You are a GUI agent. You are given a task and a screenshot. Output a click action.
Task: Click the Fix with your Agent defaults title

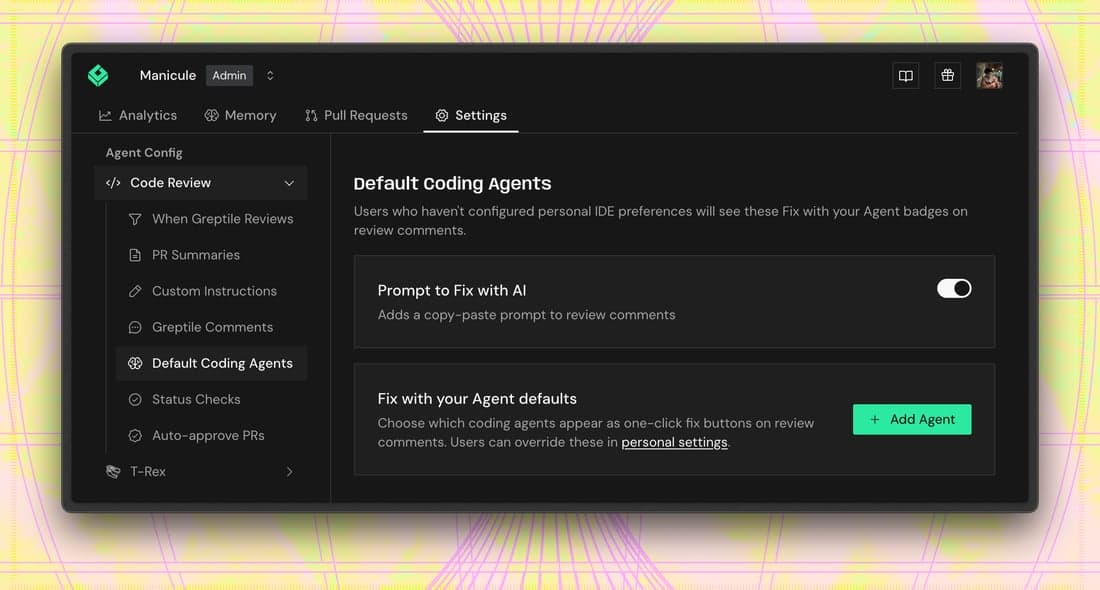[477, 398]
